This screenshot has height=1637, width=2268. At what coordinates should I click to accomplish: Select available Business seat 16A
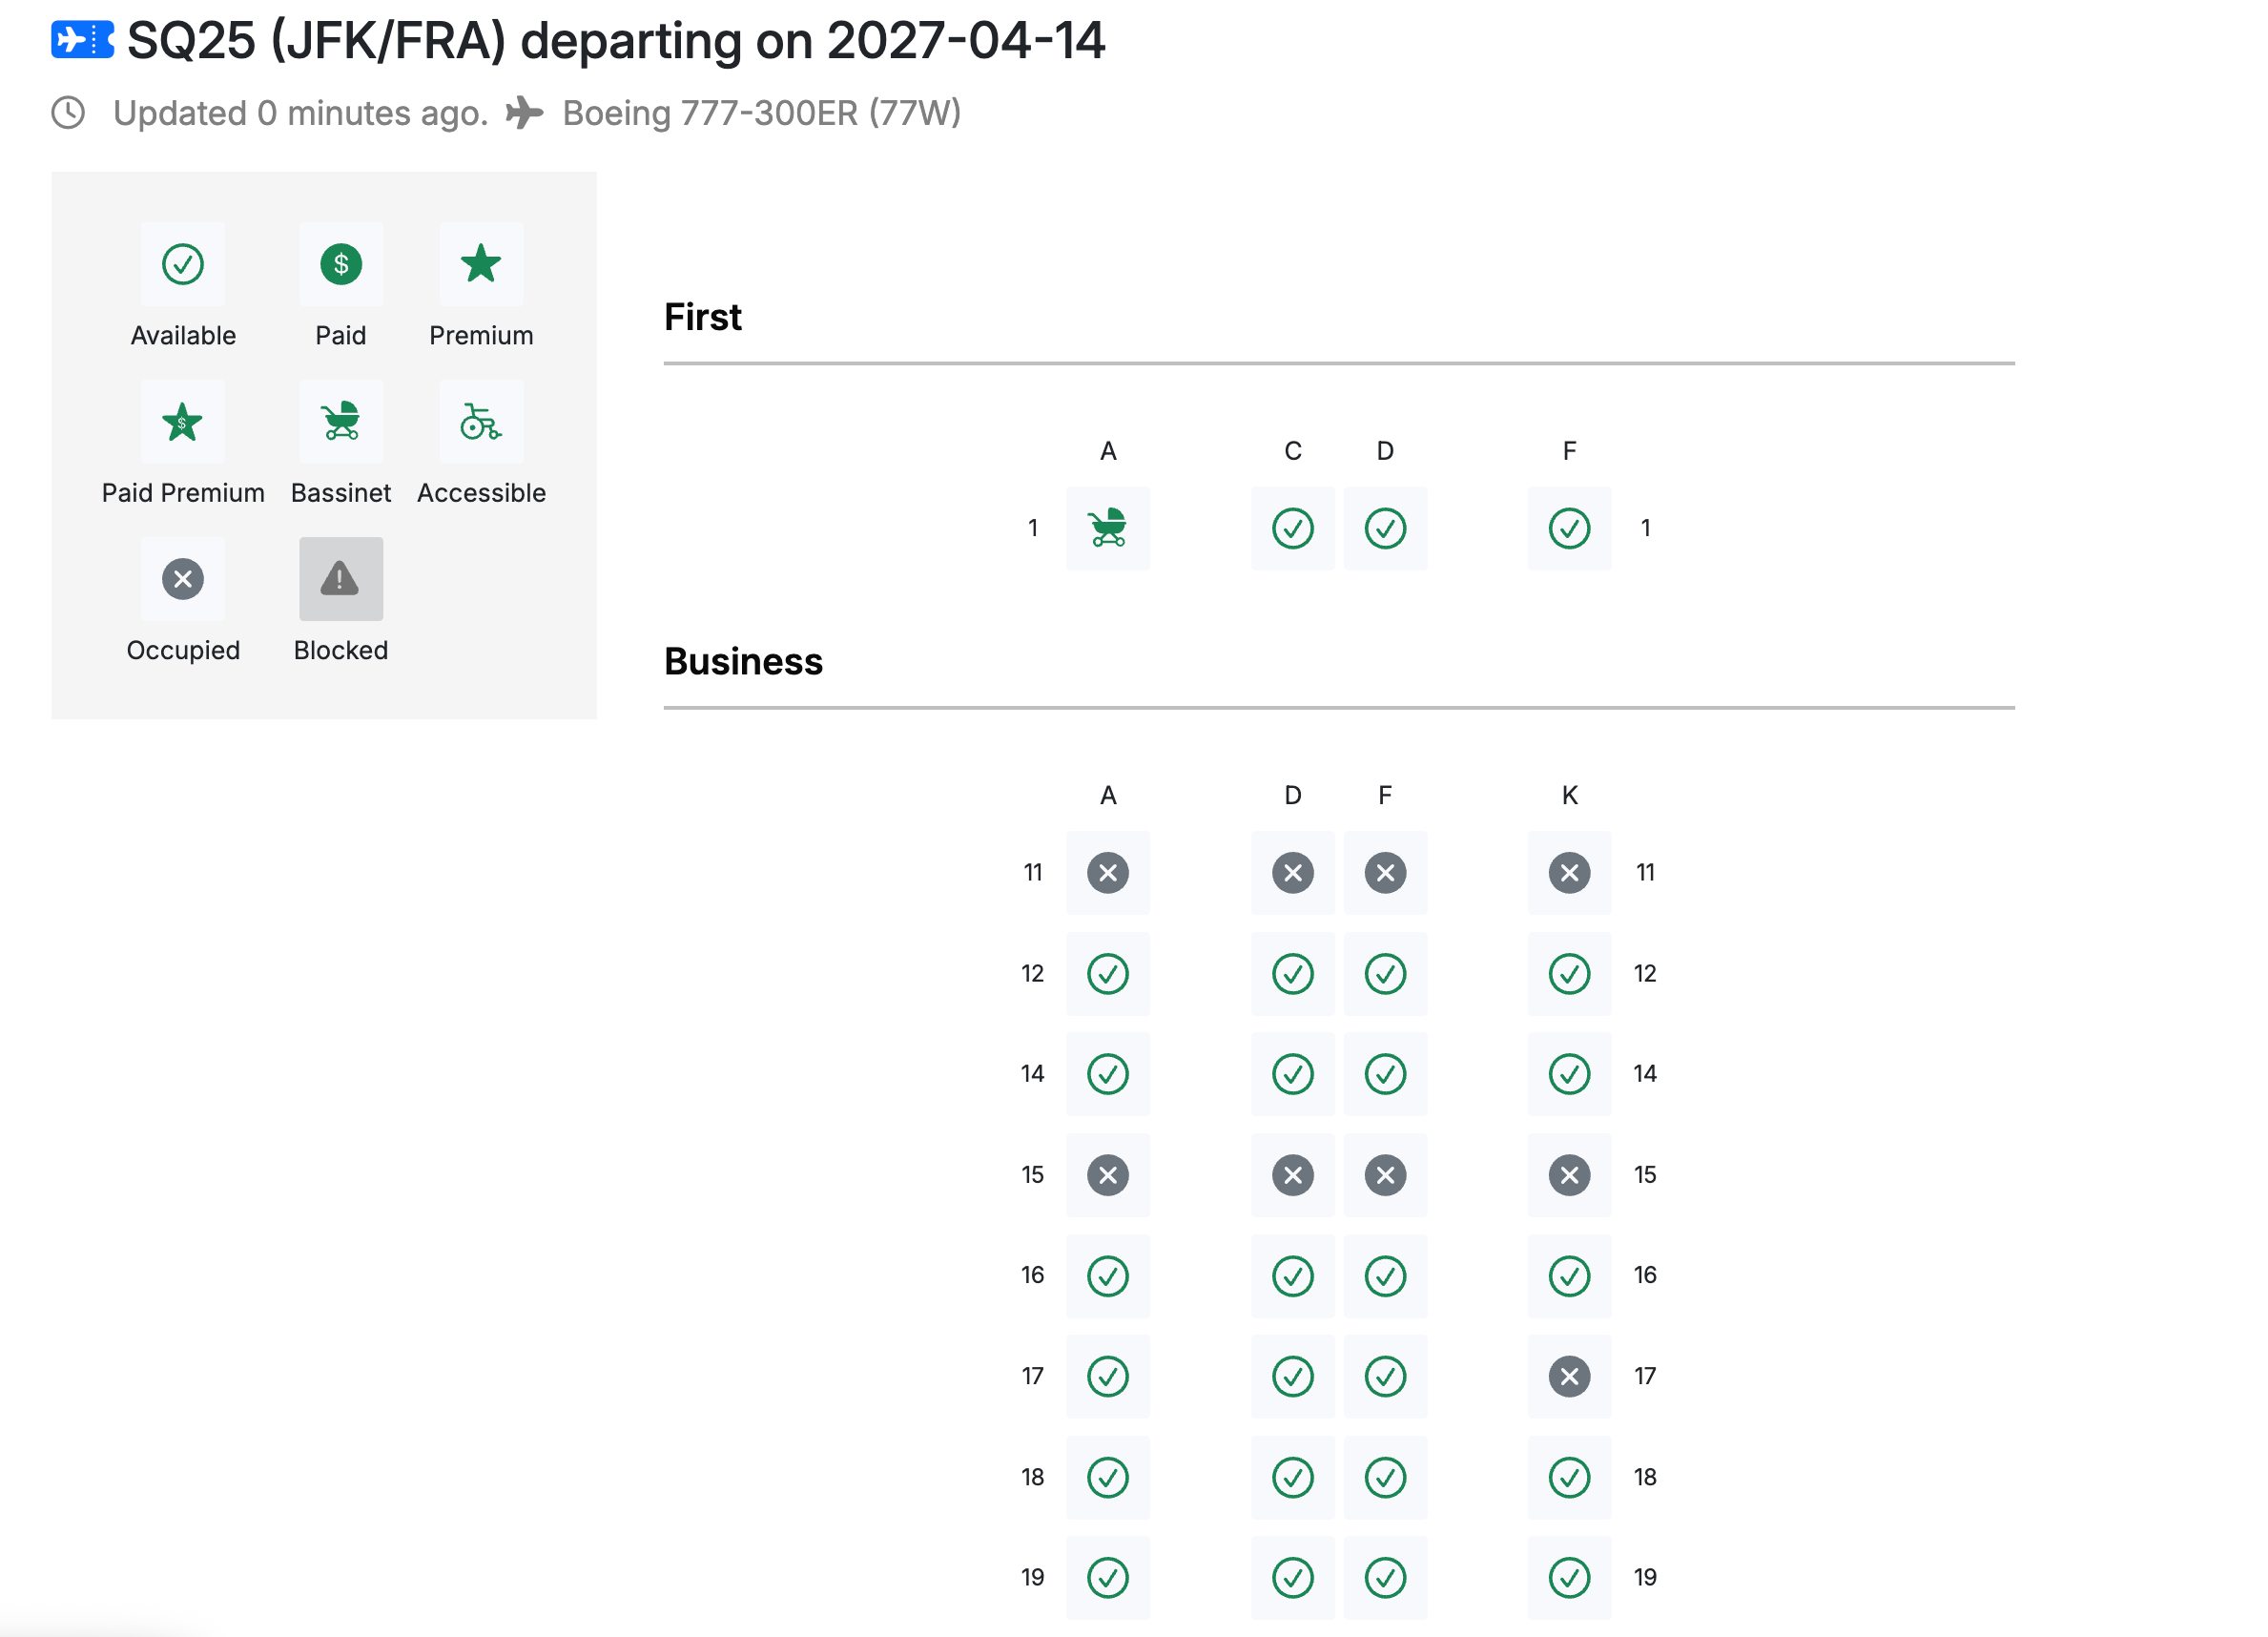click(1108, 1276)
